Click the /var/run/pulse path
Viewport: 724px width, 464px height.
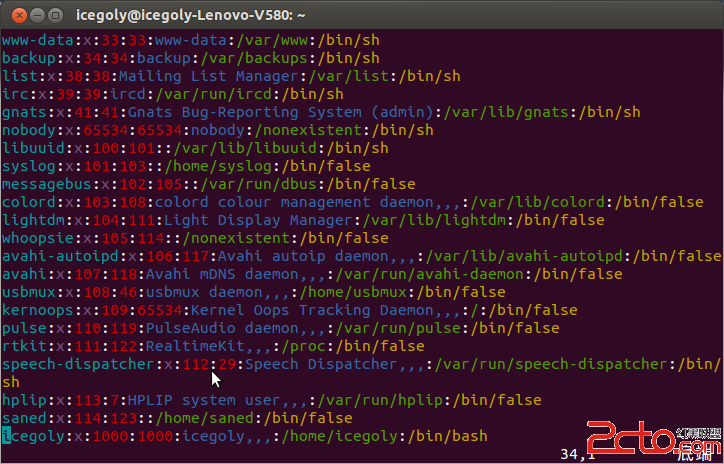point(398,328)
